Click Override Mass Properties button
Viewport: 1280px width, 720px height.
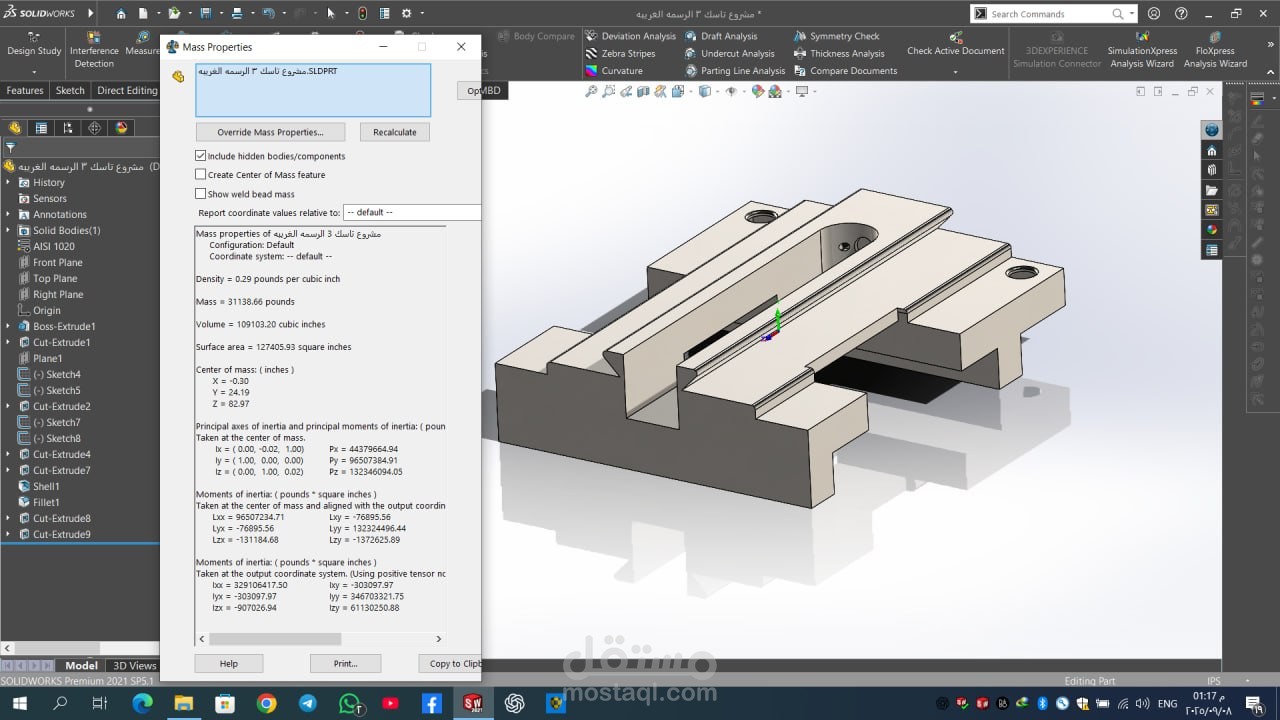tap(270, 132)
